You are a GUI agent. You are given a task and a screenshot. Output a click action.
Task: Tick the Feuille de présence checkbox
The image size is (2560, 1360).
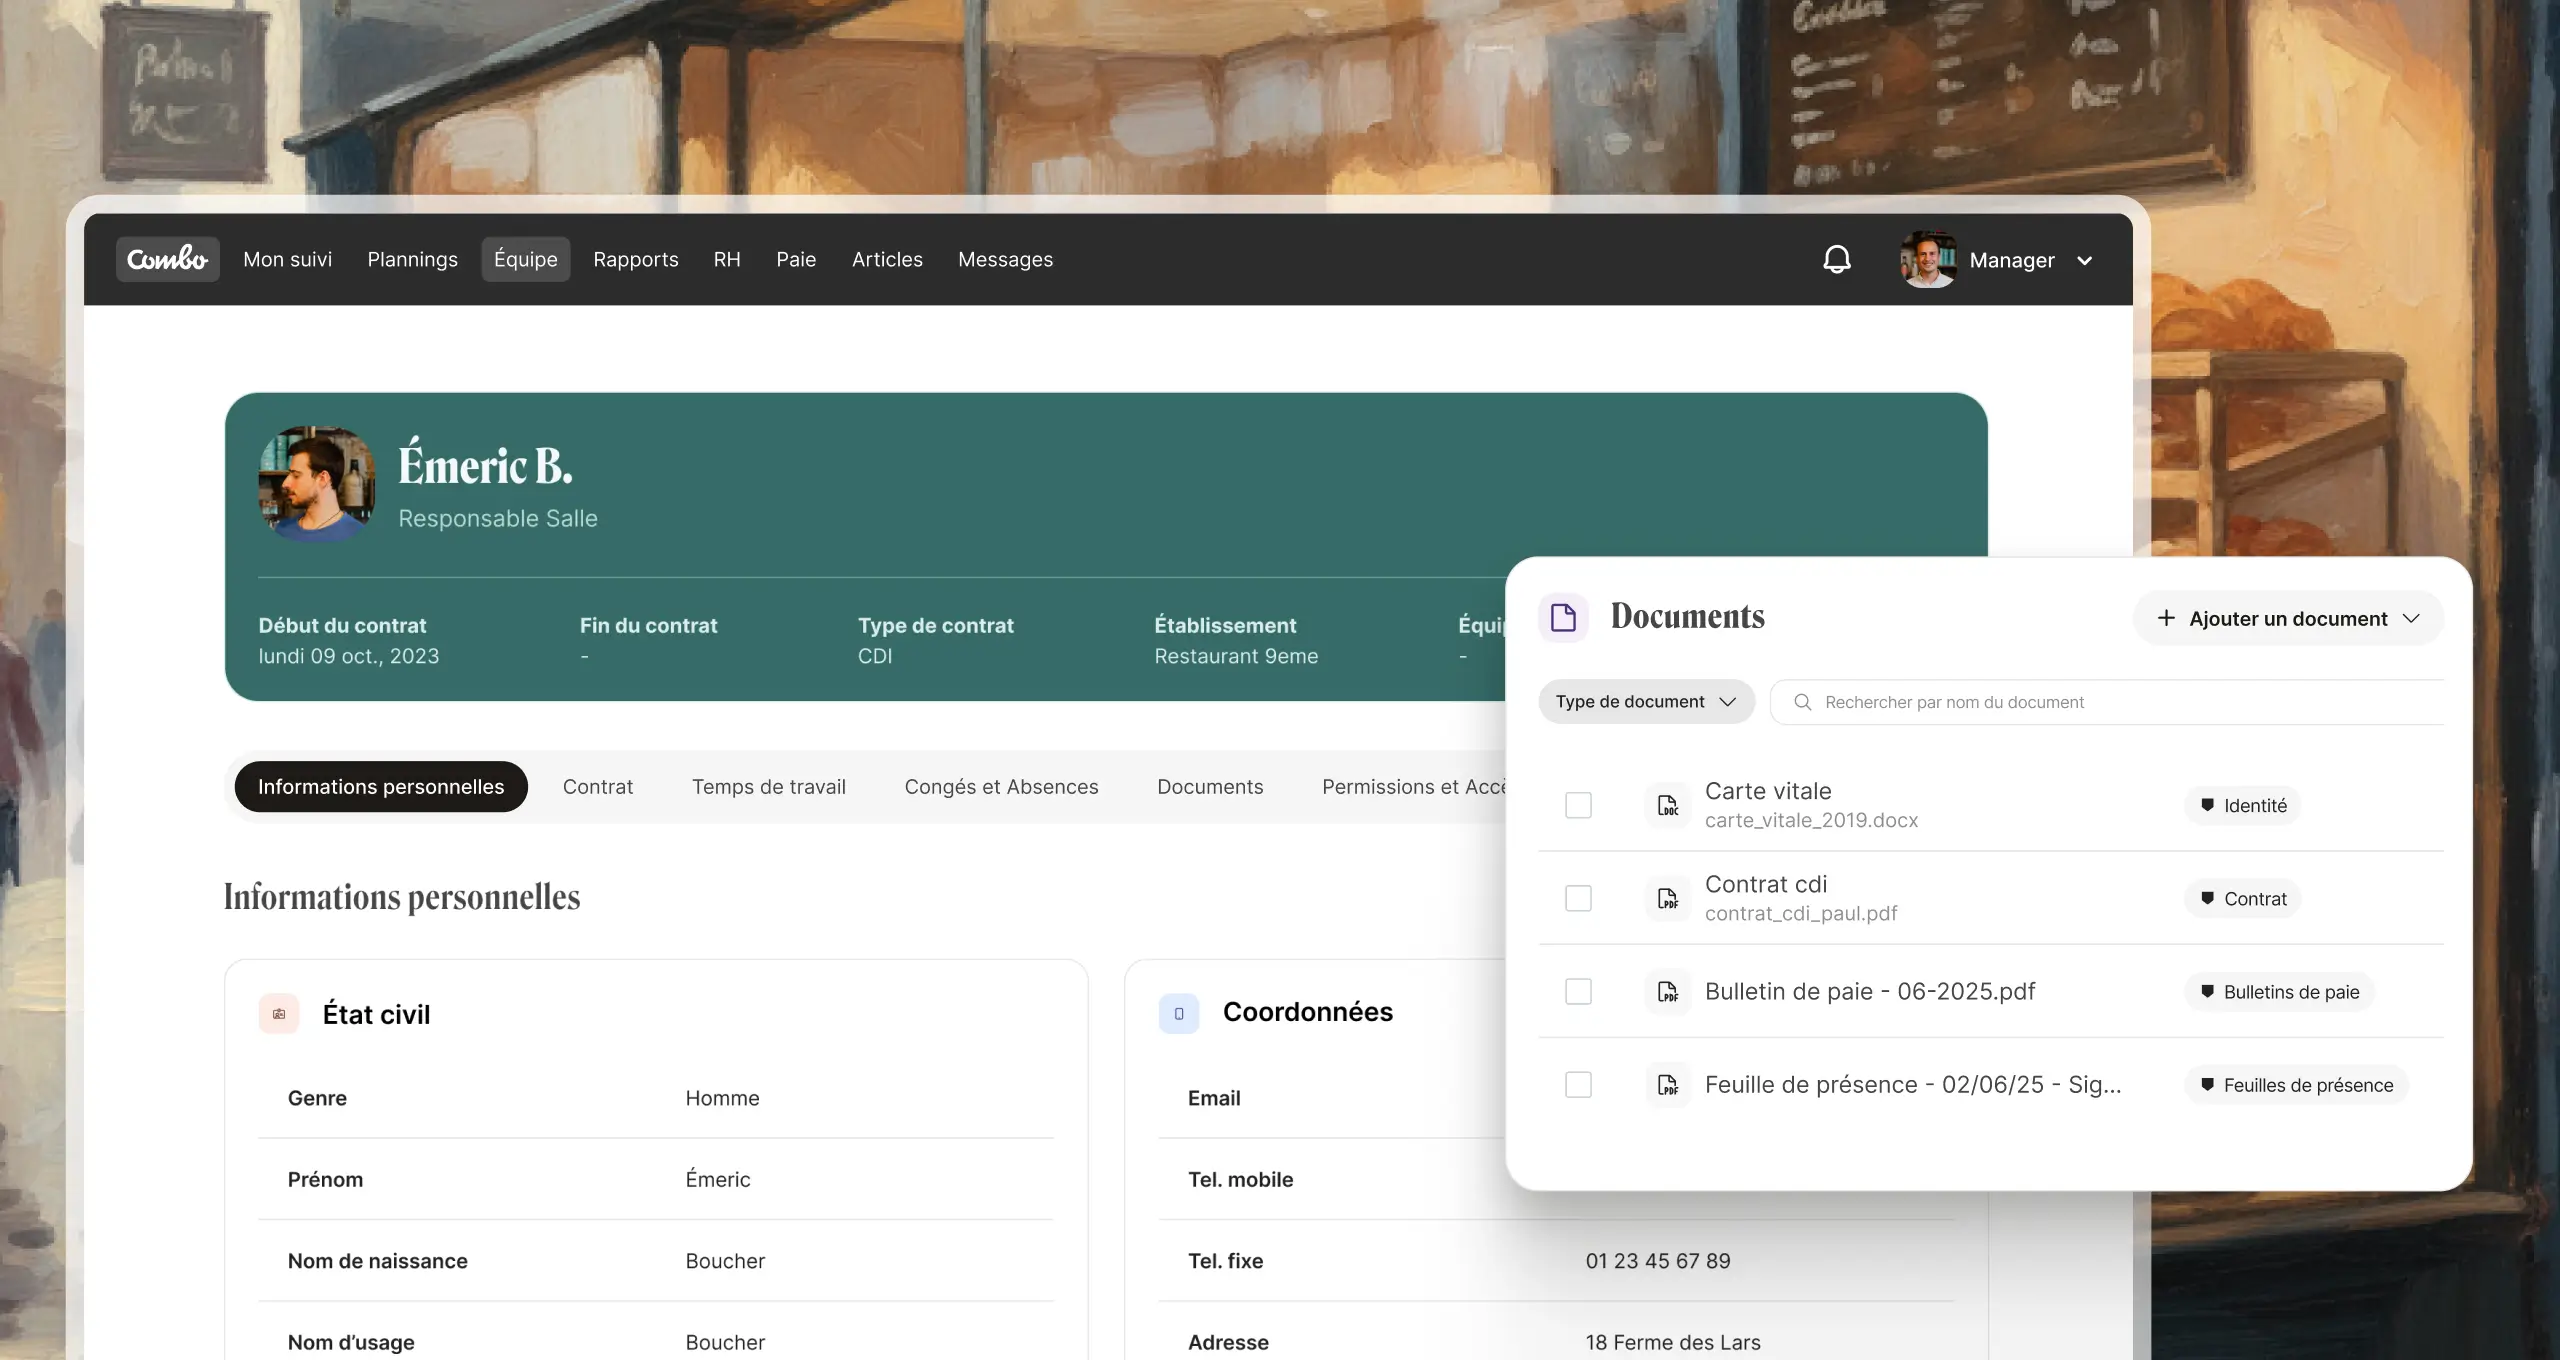click(1578, 1084)
